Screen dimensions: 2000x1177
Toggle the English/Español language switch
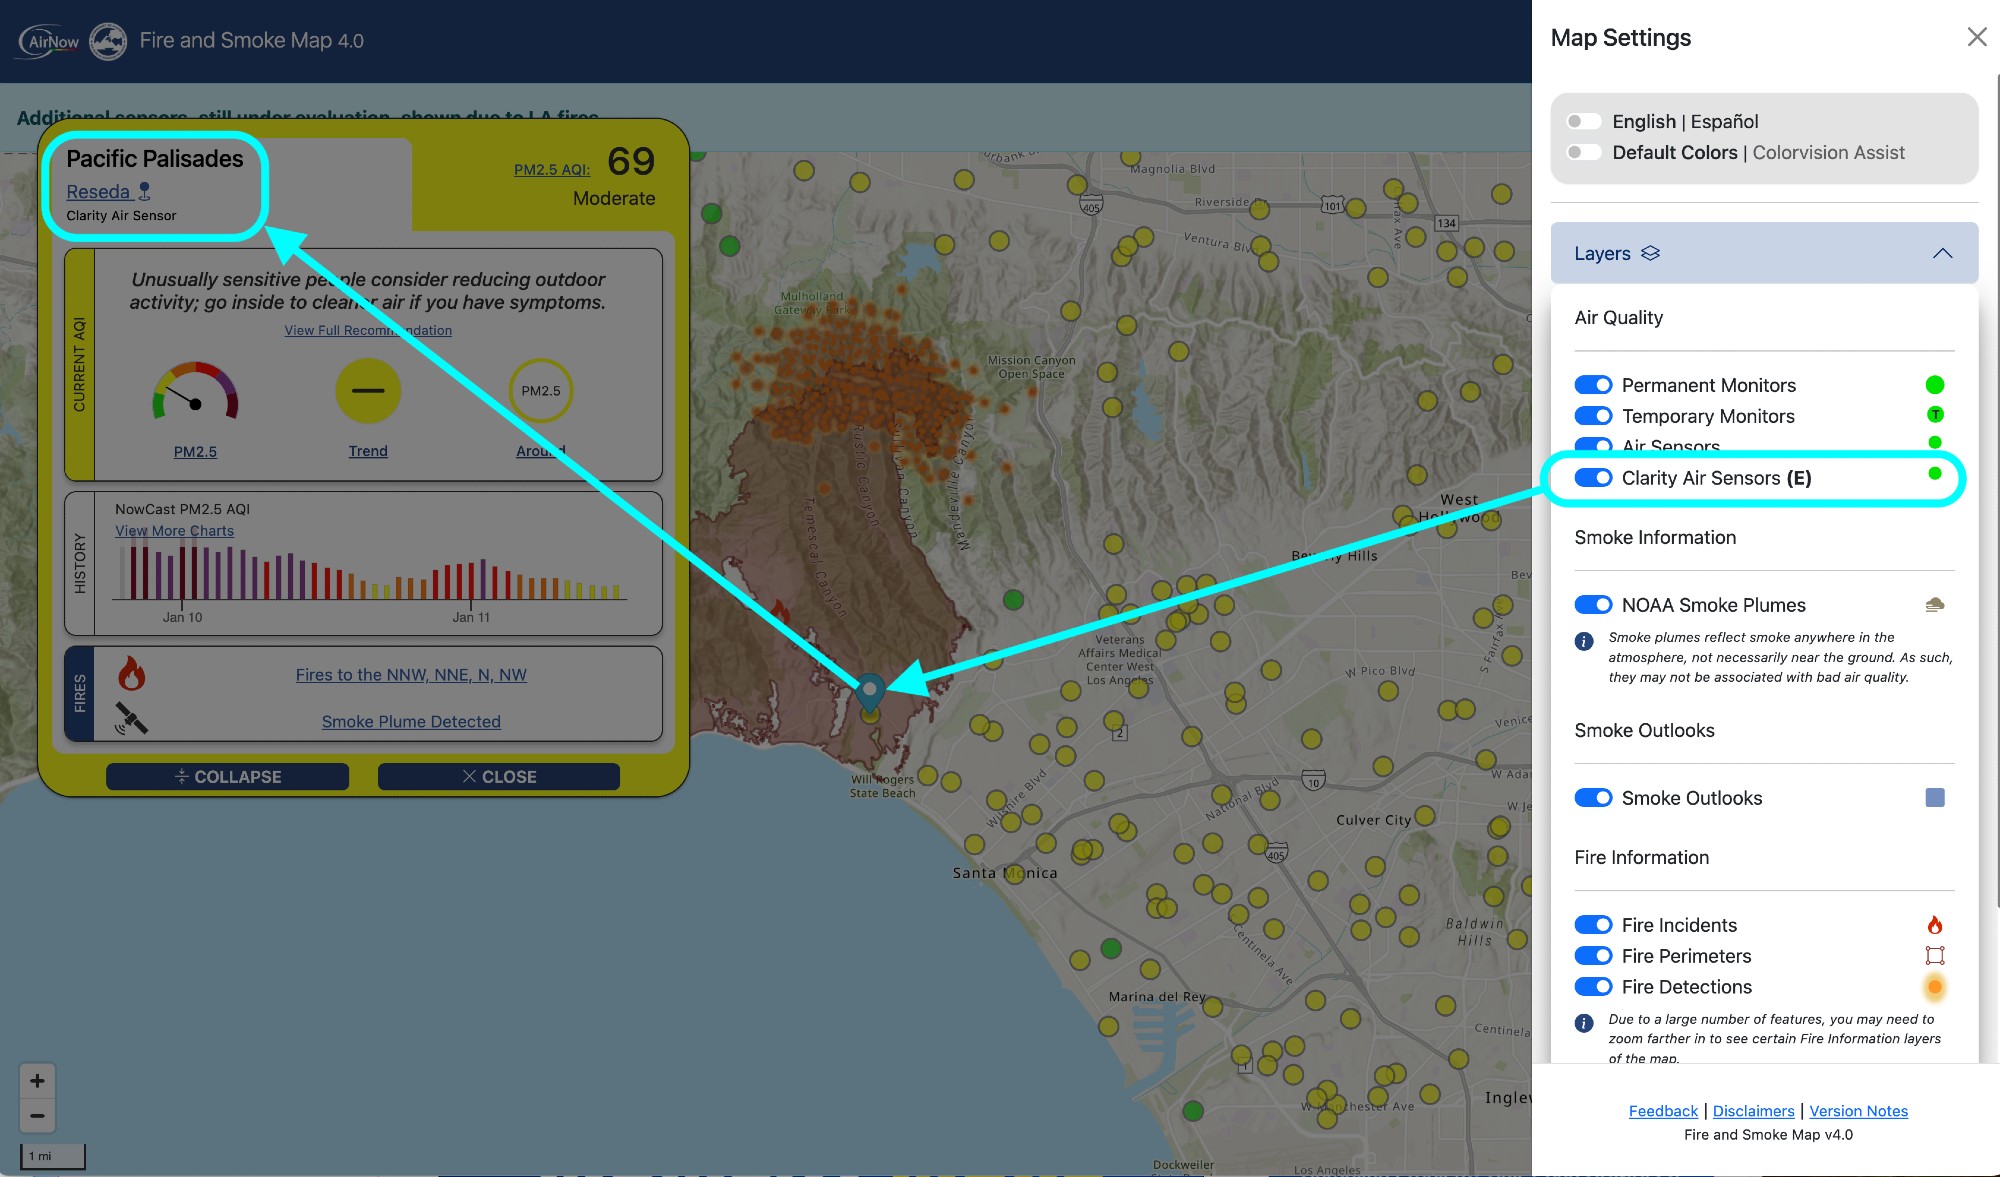click(x=1583, y=121)
